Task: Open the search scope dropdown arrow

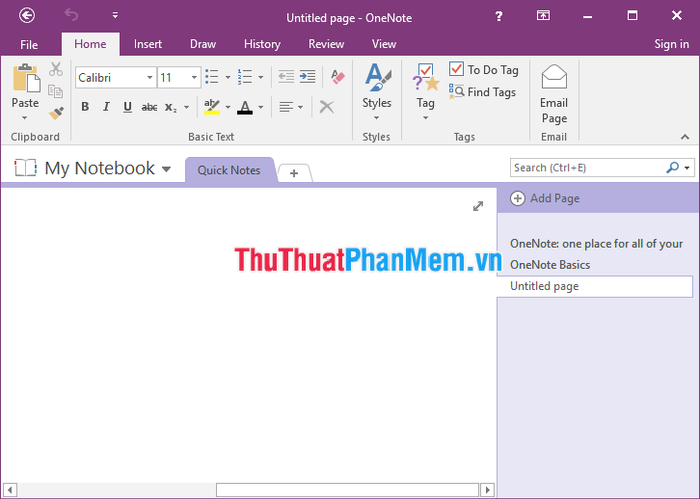Action: (687, 168)
